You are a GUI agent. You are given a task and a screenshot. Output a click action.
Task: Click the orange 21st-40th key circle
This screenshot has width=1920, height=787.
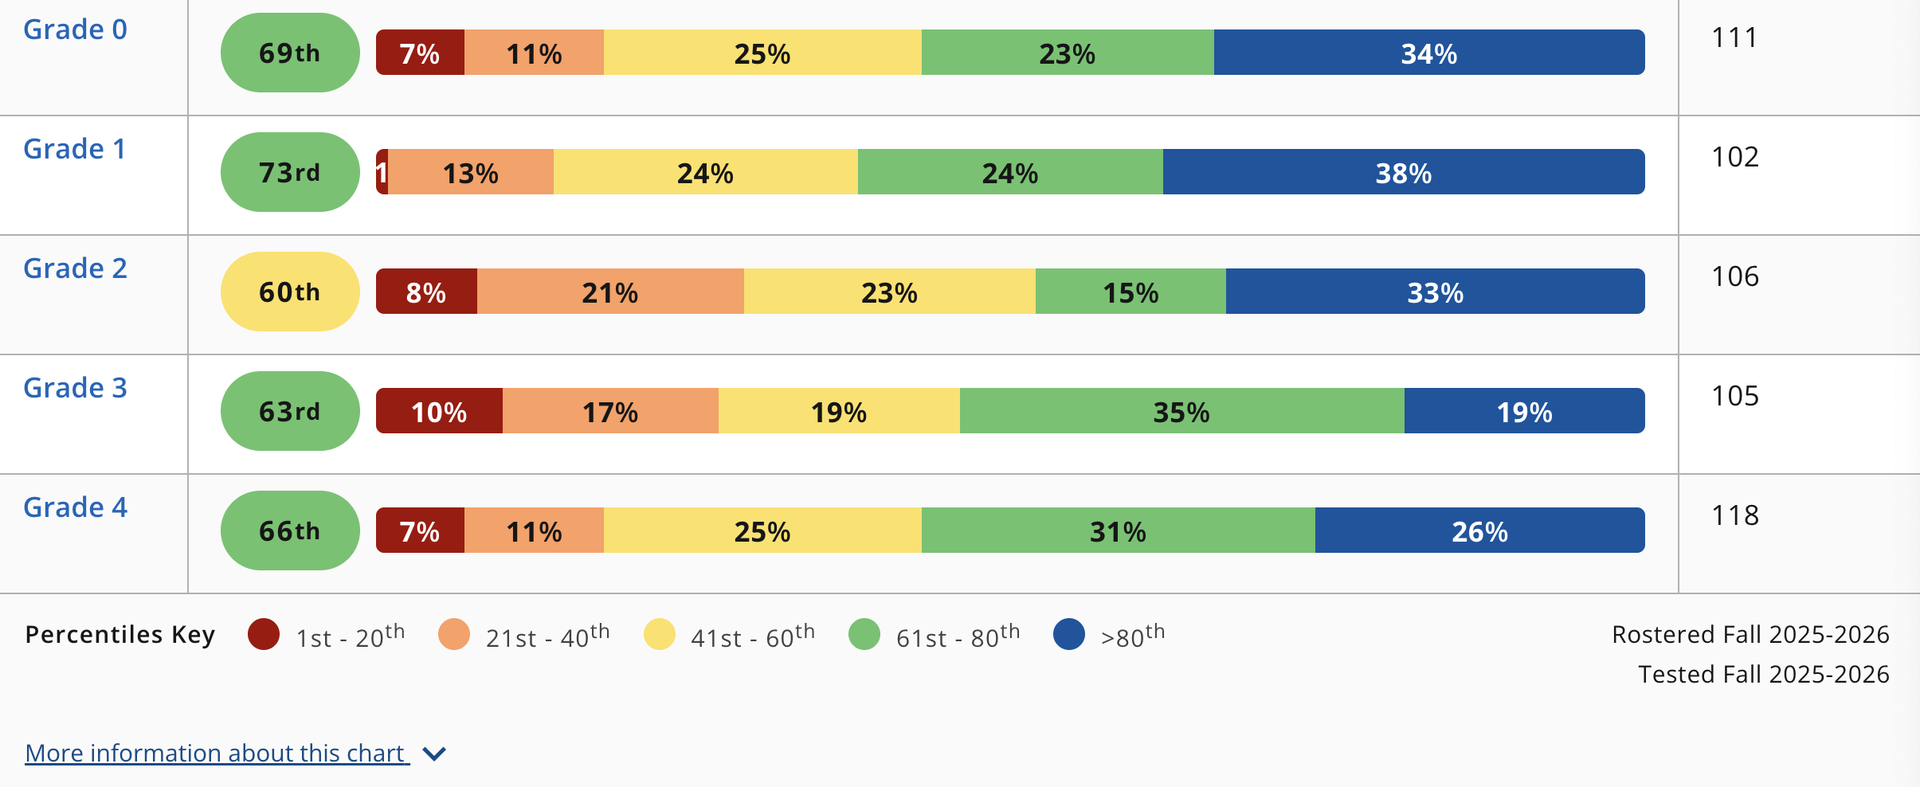tap(454, 634)
